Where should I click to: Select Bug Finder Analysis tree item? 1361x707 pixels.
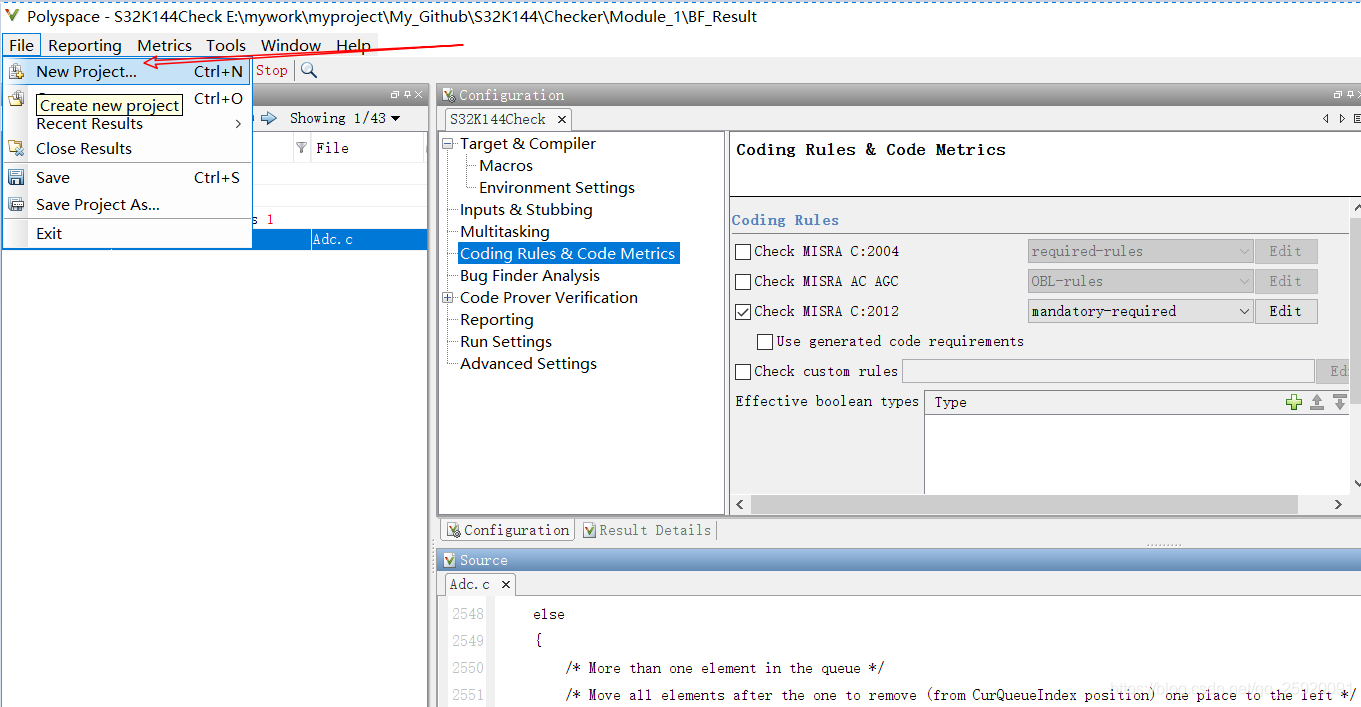(x=530, y=276)
